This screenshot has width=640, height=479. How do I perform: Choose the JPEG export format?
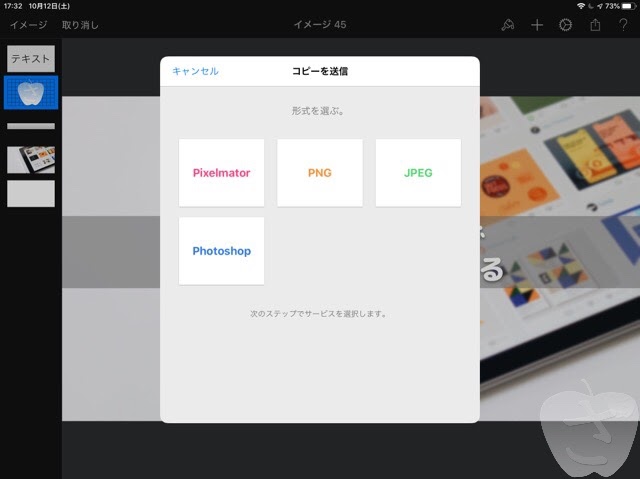pos(418,173)
